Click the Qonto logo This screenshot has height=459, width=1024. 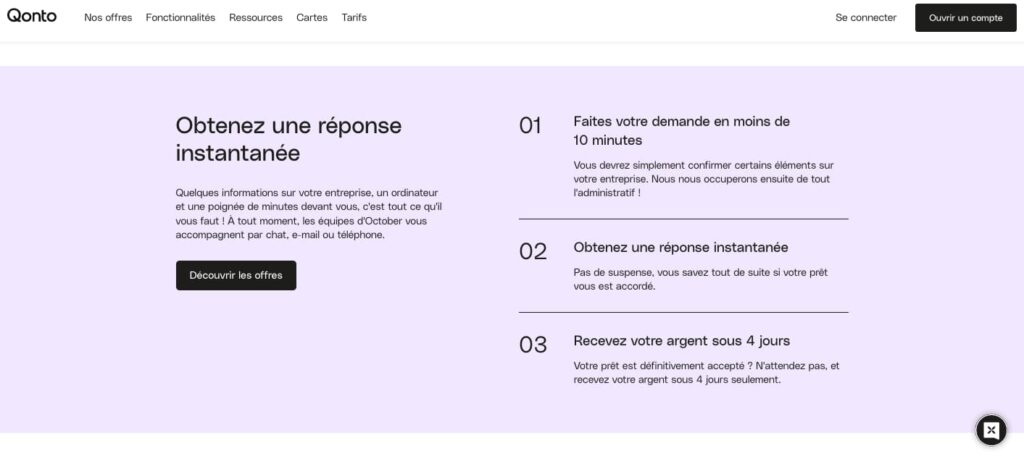pyautogui.click(x=31, y=16)
